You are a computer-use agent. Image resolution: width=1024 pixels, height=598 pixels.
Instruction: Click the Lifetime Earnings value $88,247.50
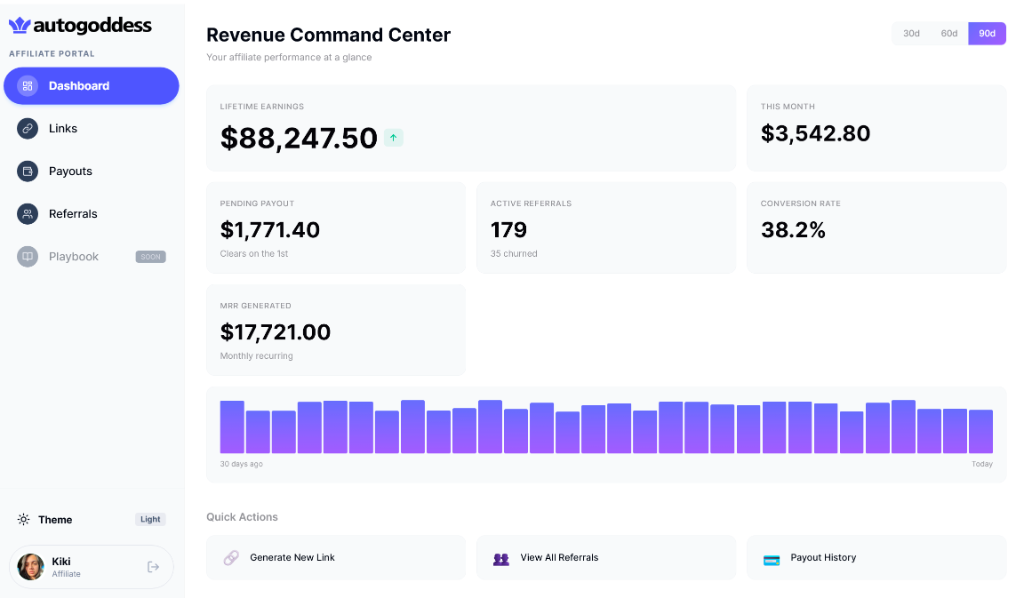(299, 138)
